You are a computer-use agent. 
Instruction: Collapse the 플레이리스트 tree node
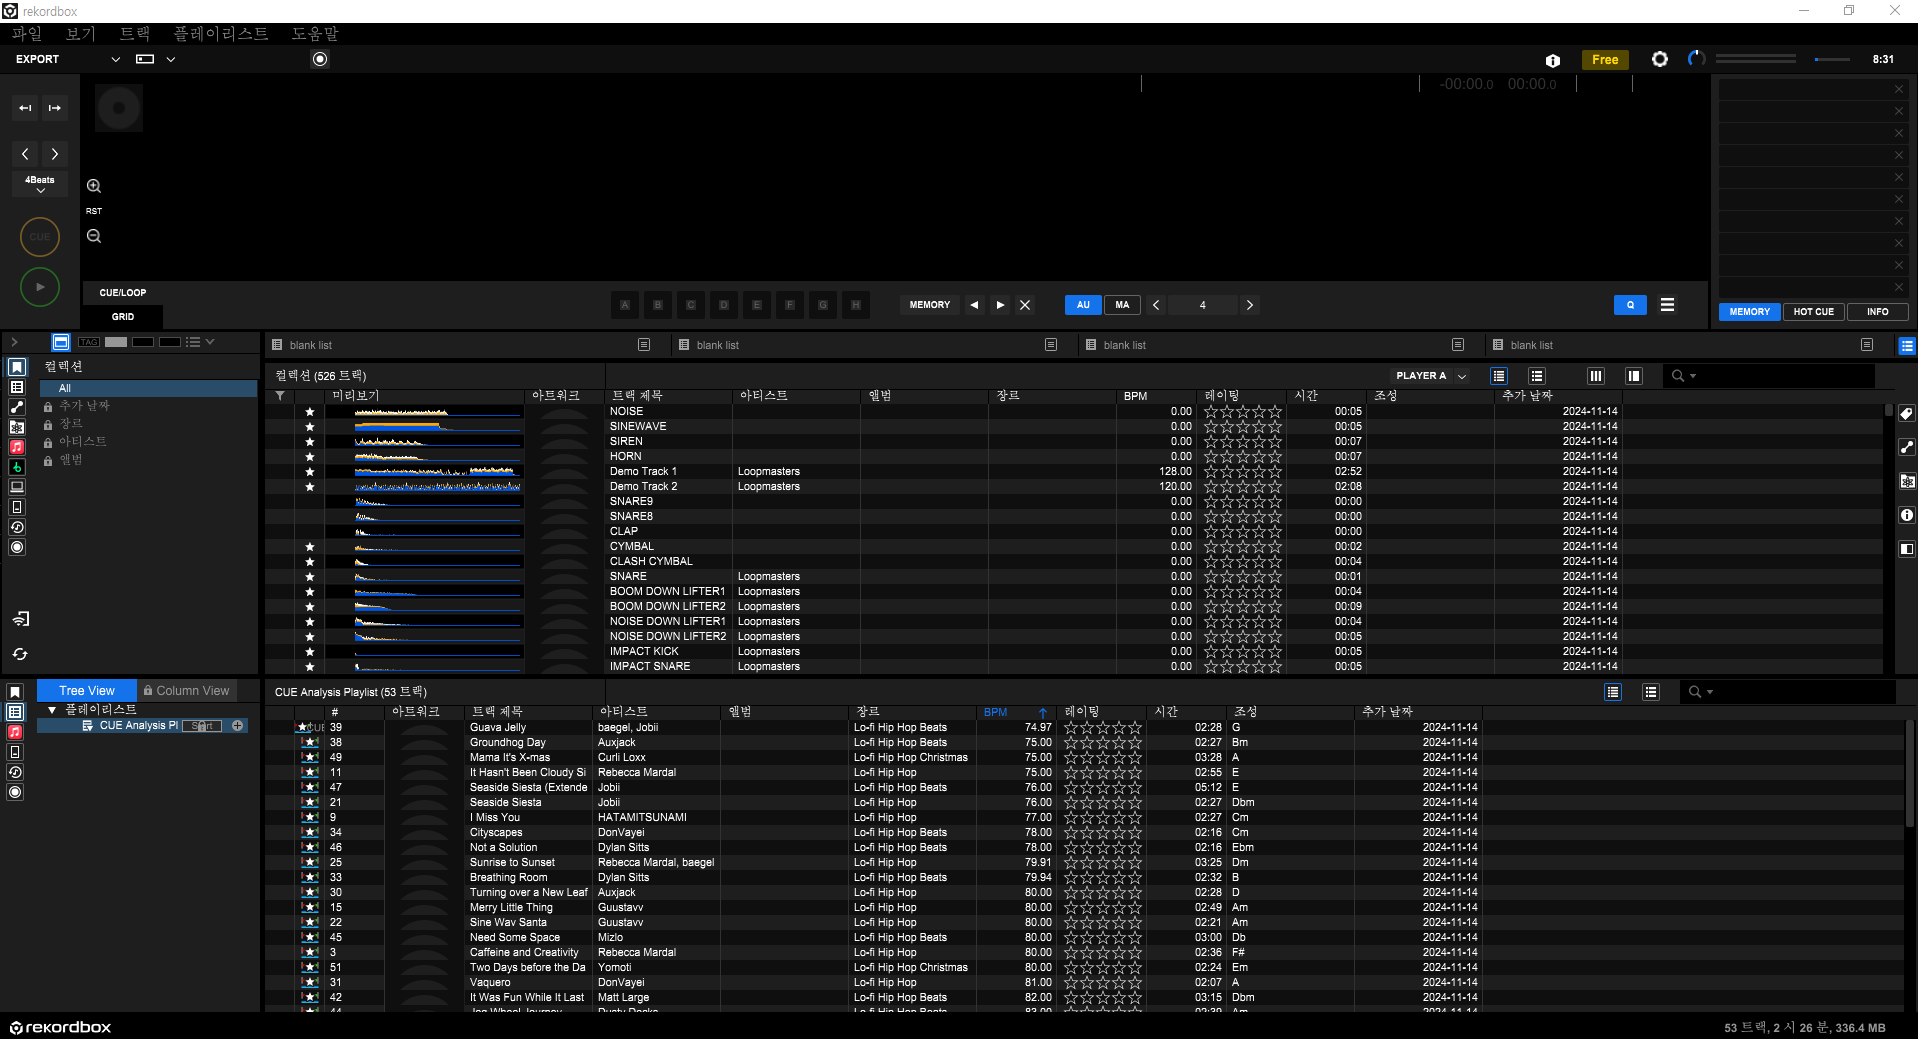pos(52,710)
